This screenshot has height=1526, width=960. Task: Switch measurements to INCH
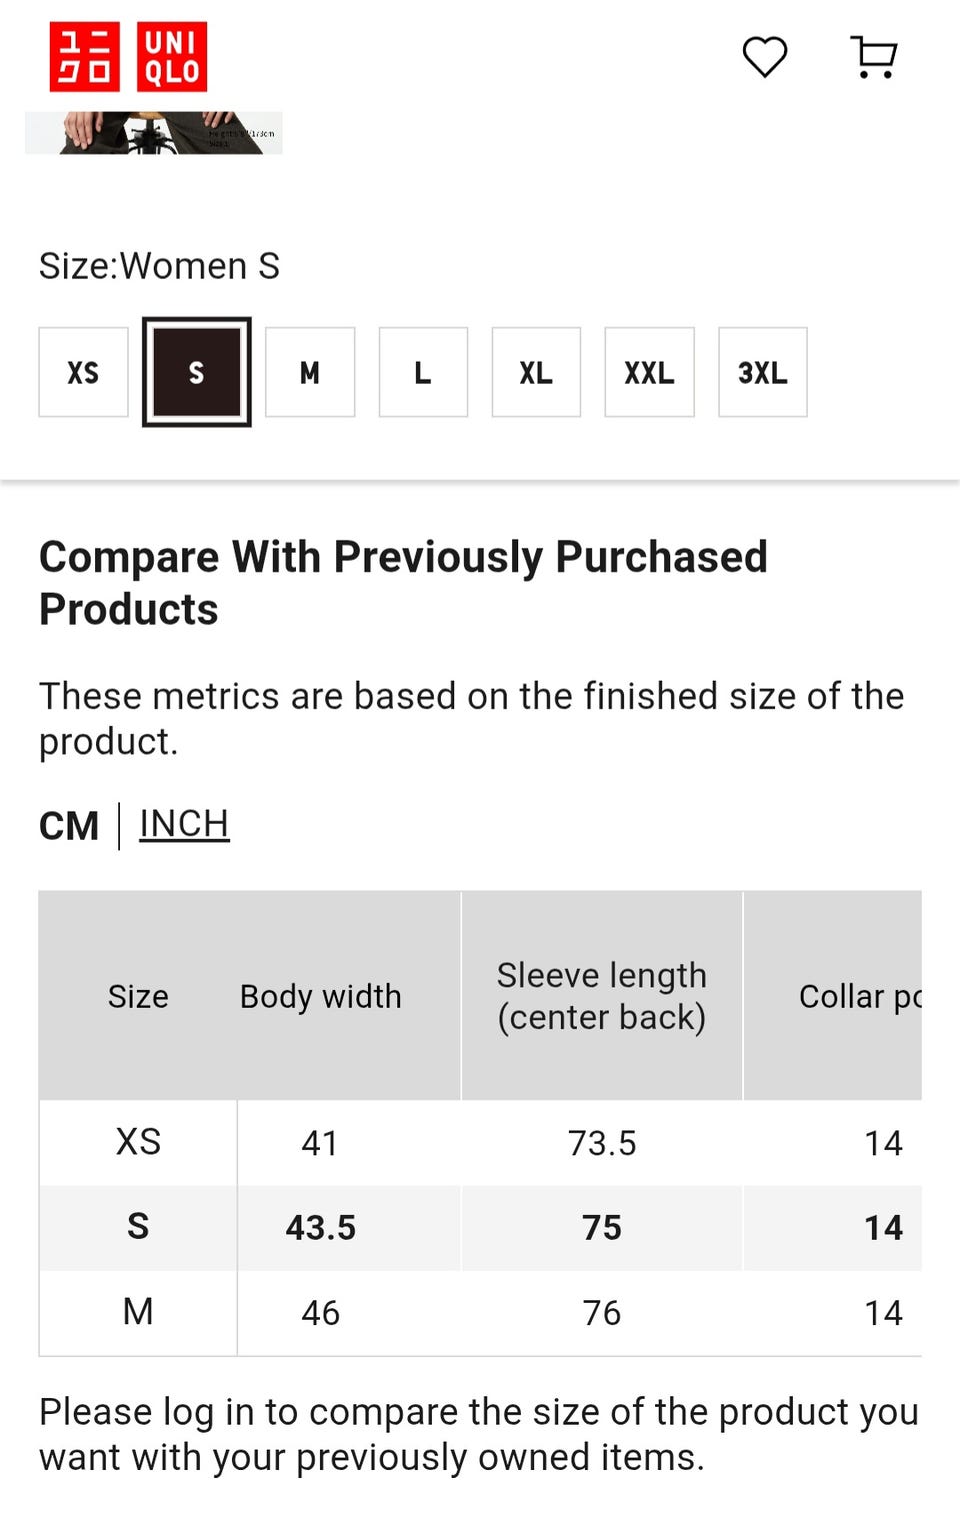click(x=184, y=824)
